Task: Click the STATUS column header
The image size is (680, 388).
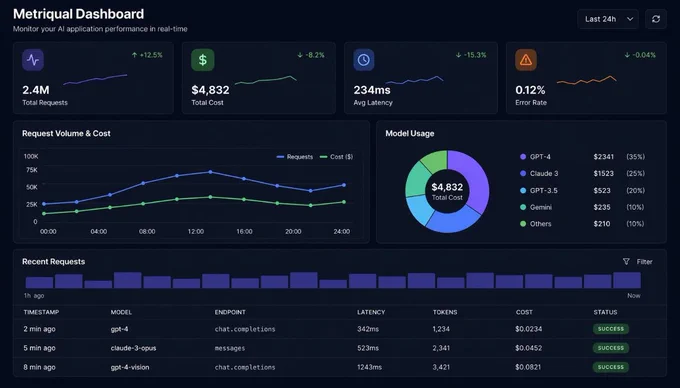Action: 605,312
